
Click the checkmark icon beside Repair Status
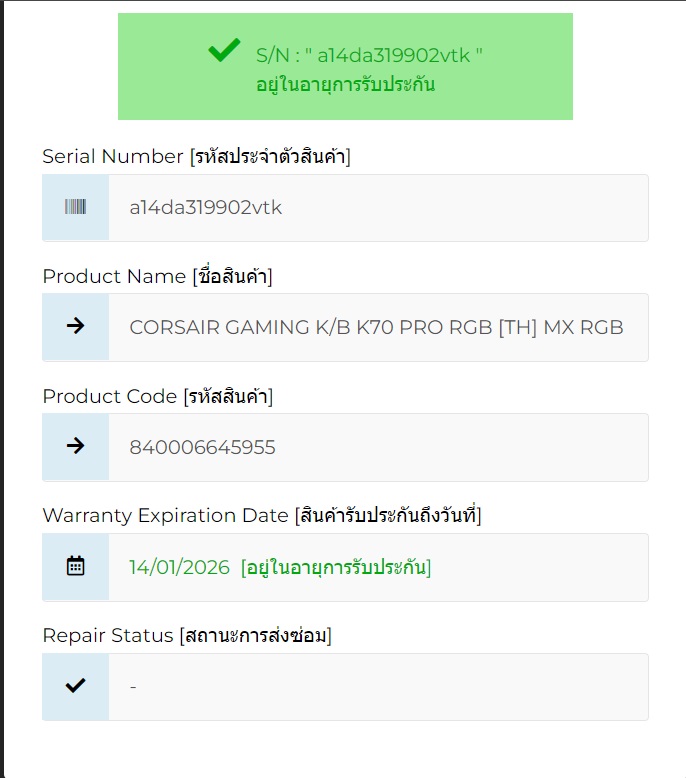pyautogui.click(x=75, y=686)
